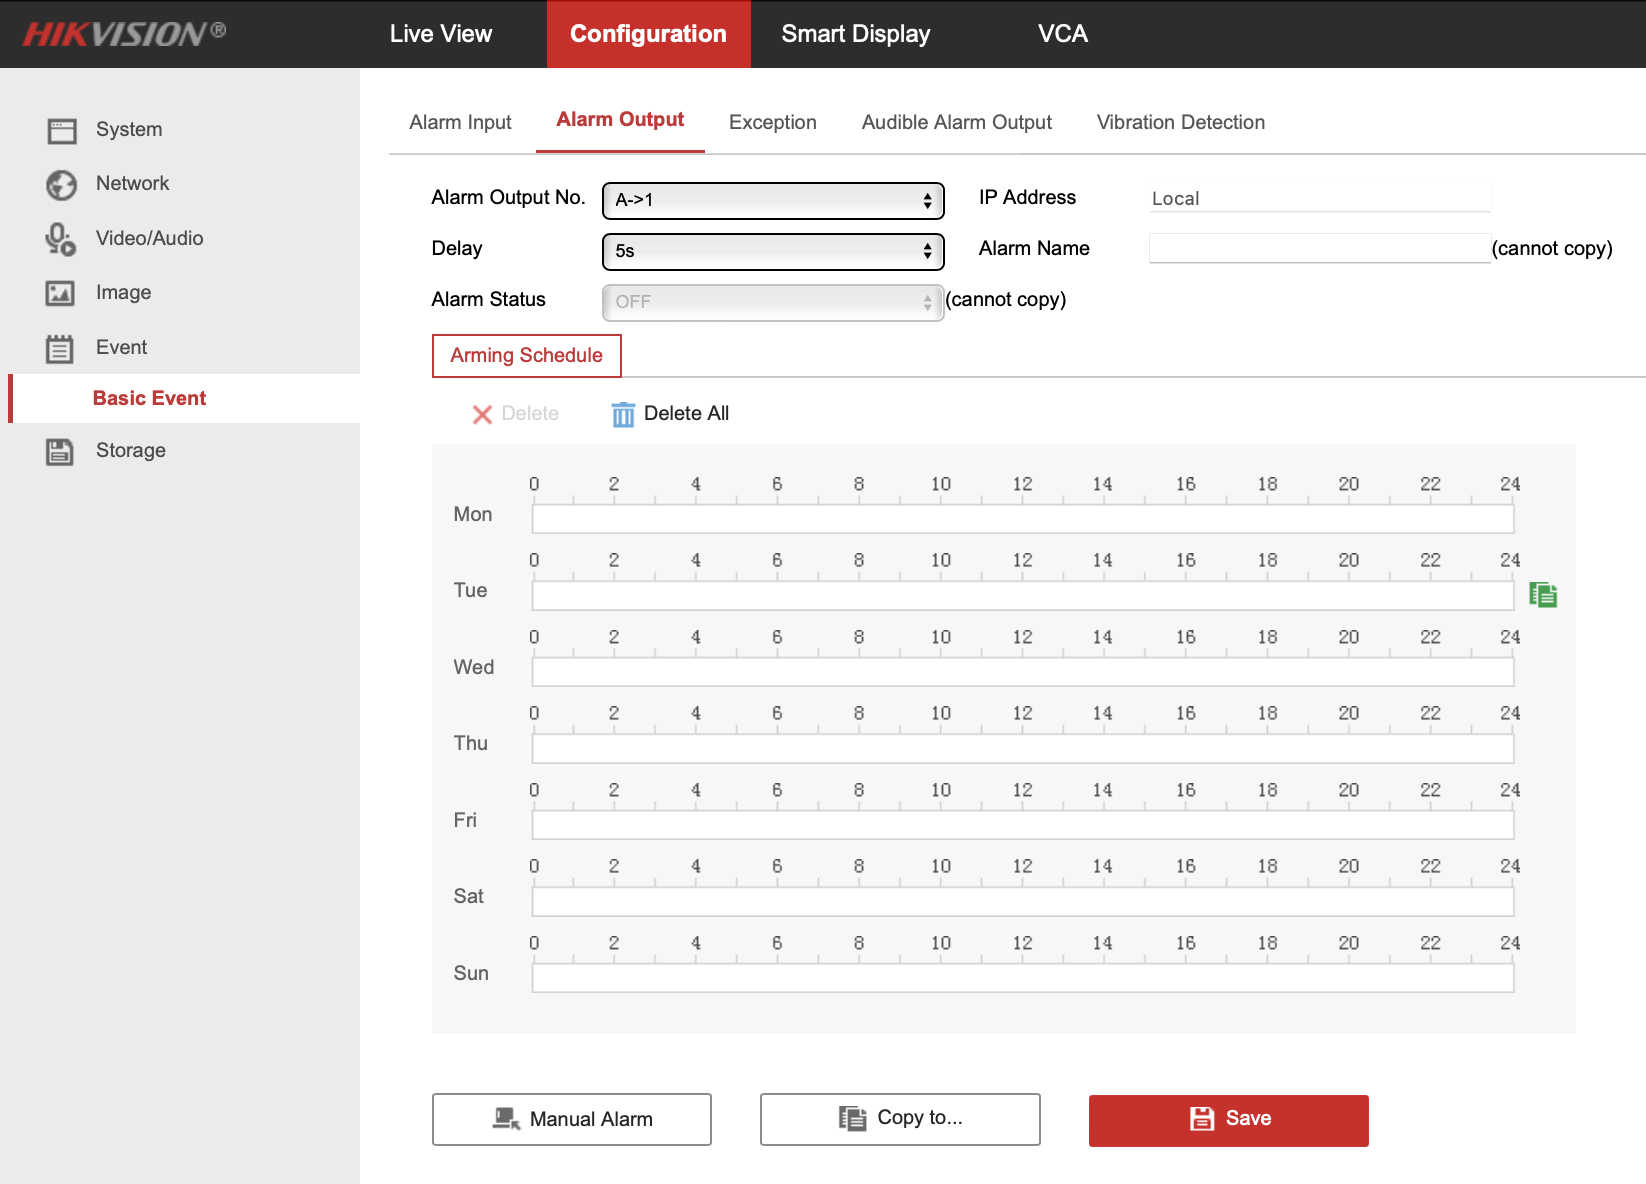Click the Sunday schedule timeline bar
Viewport: 1646px width, 1184px height.
(x=1022, y=978)
